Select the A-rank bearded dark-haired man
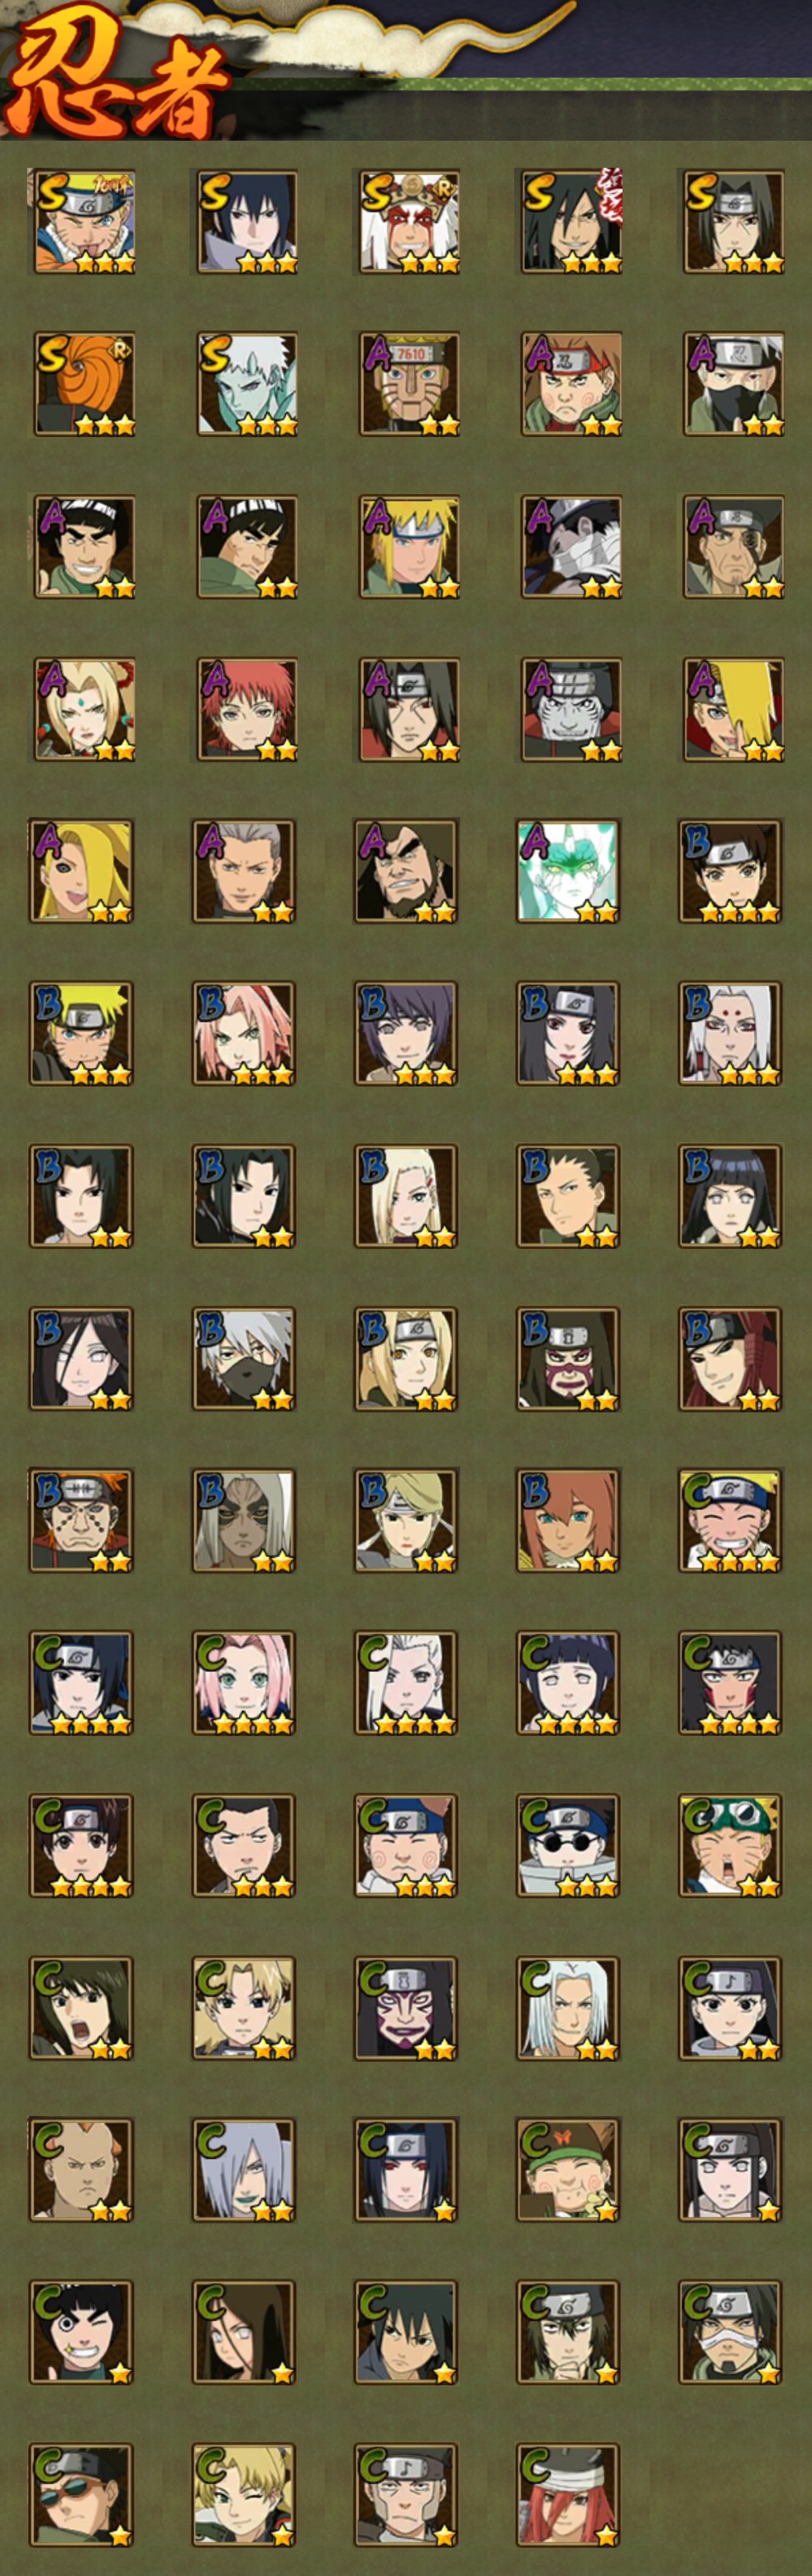The width and height of the screenshot is (812, 2576). [405, 871]
